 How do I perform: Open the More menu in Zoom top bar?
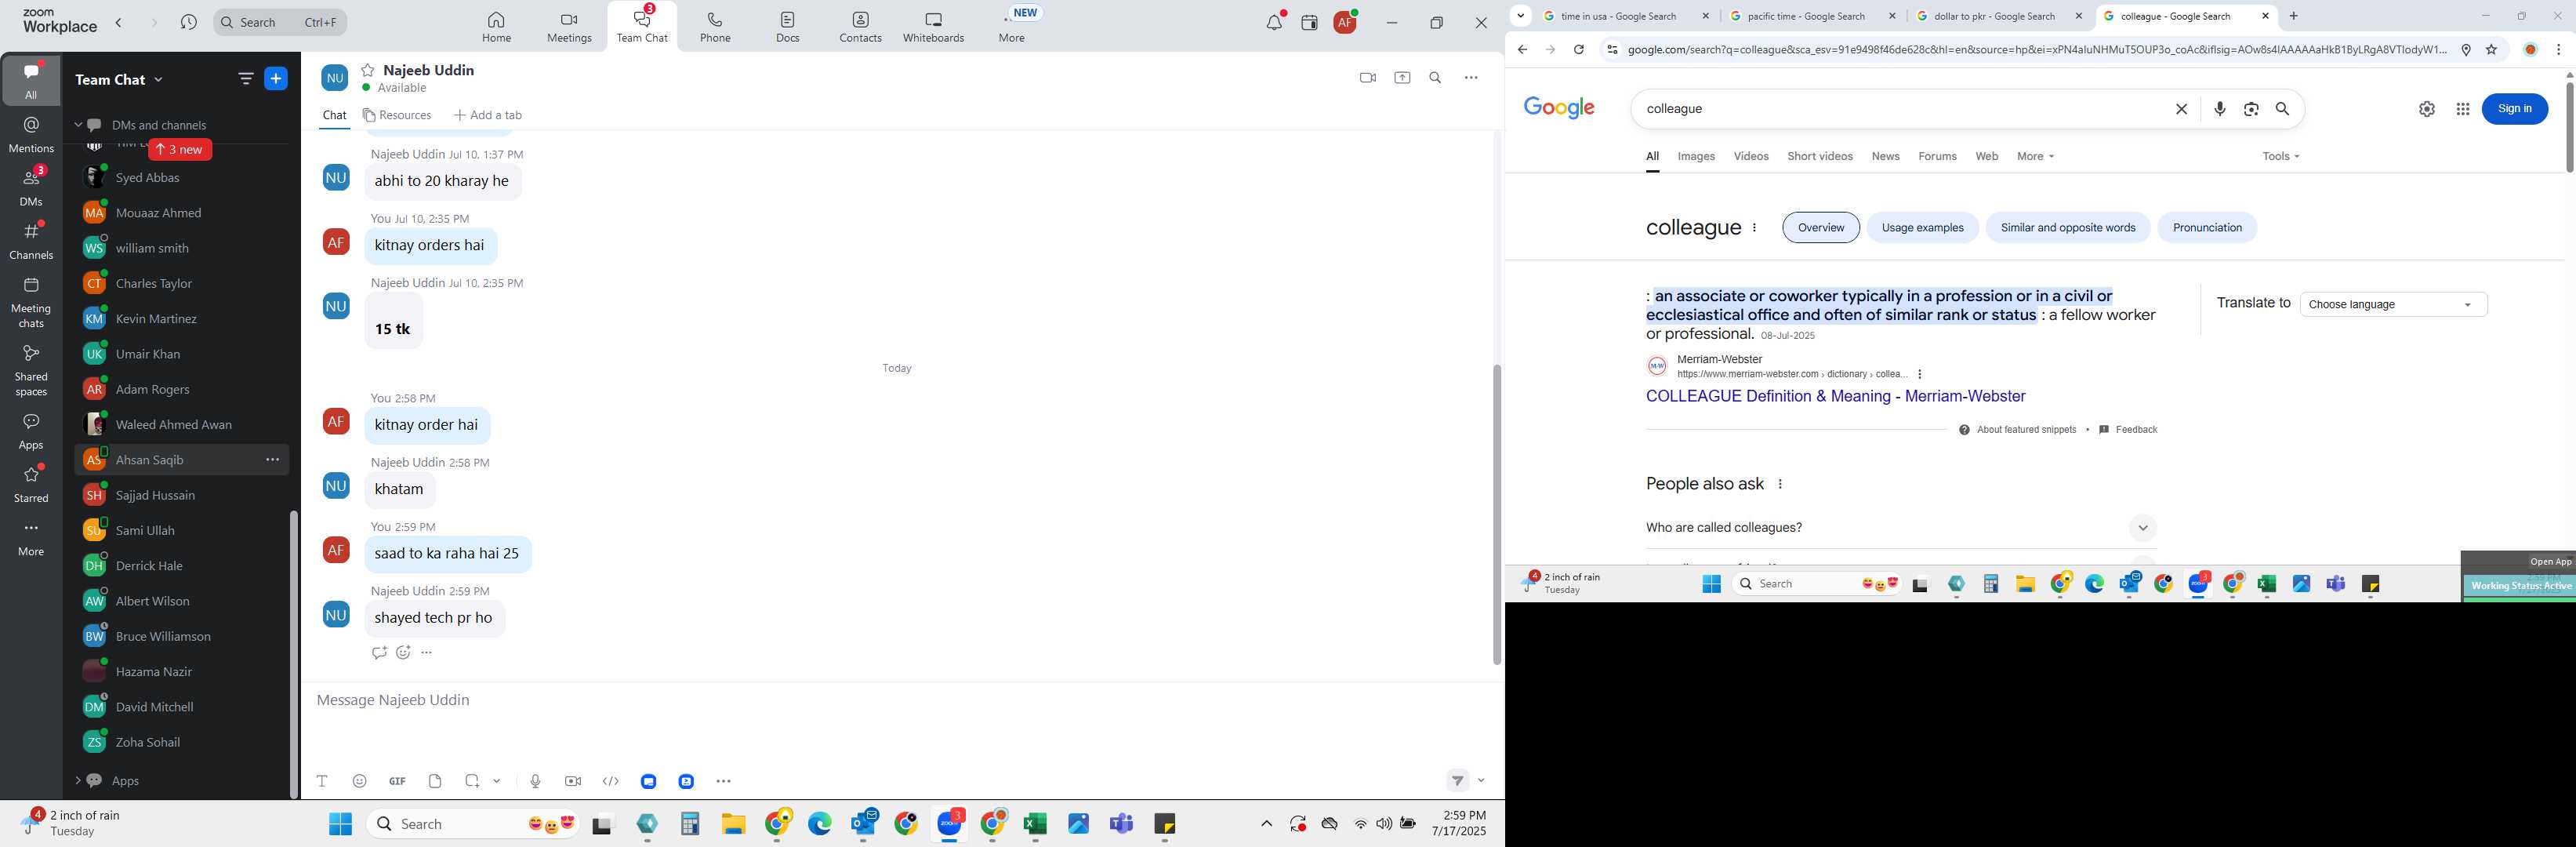coord(1011,27)
